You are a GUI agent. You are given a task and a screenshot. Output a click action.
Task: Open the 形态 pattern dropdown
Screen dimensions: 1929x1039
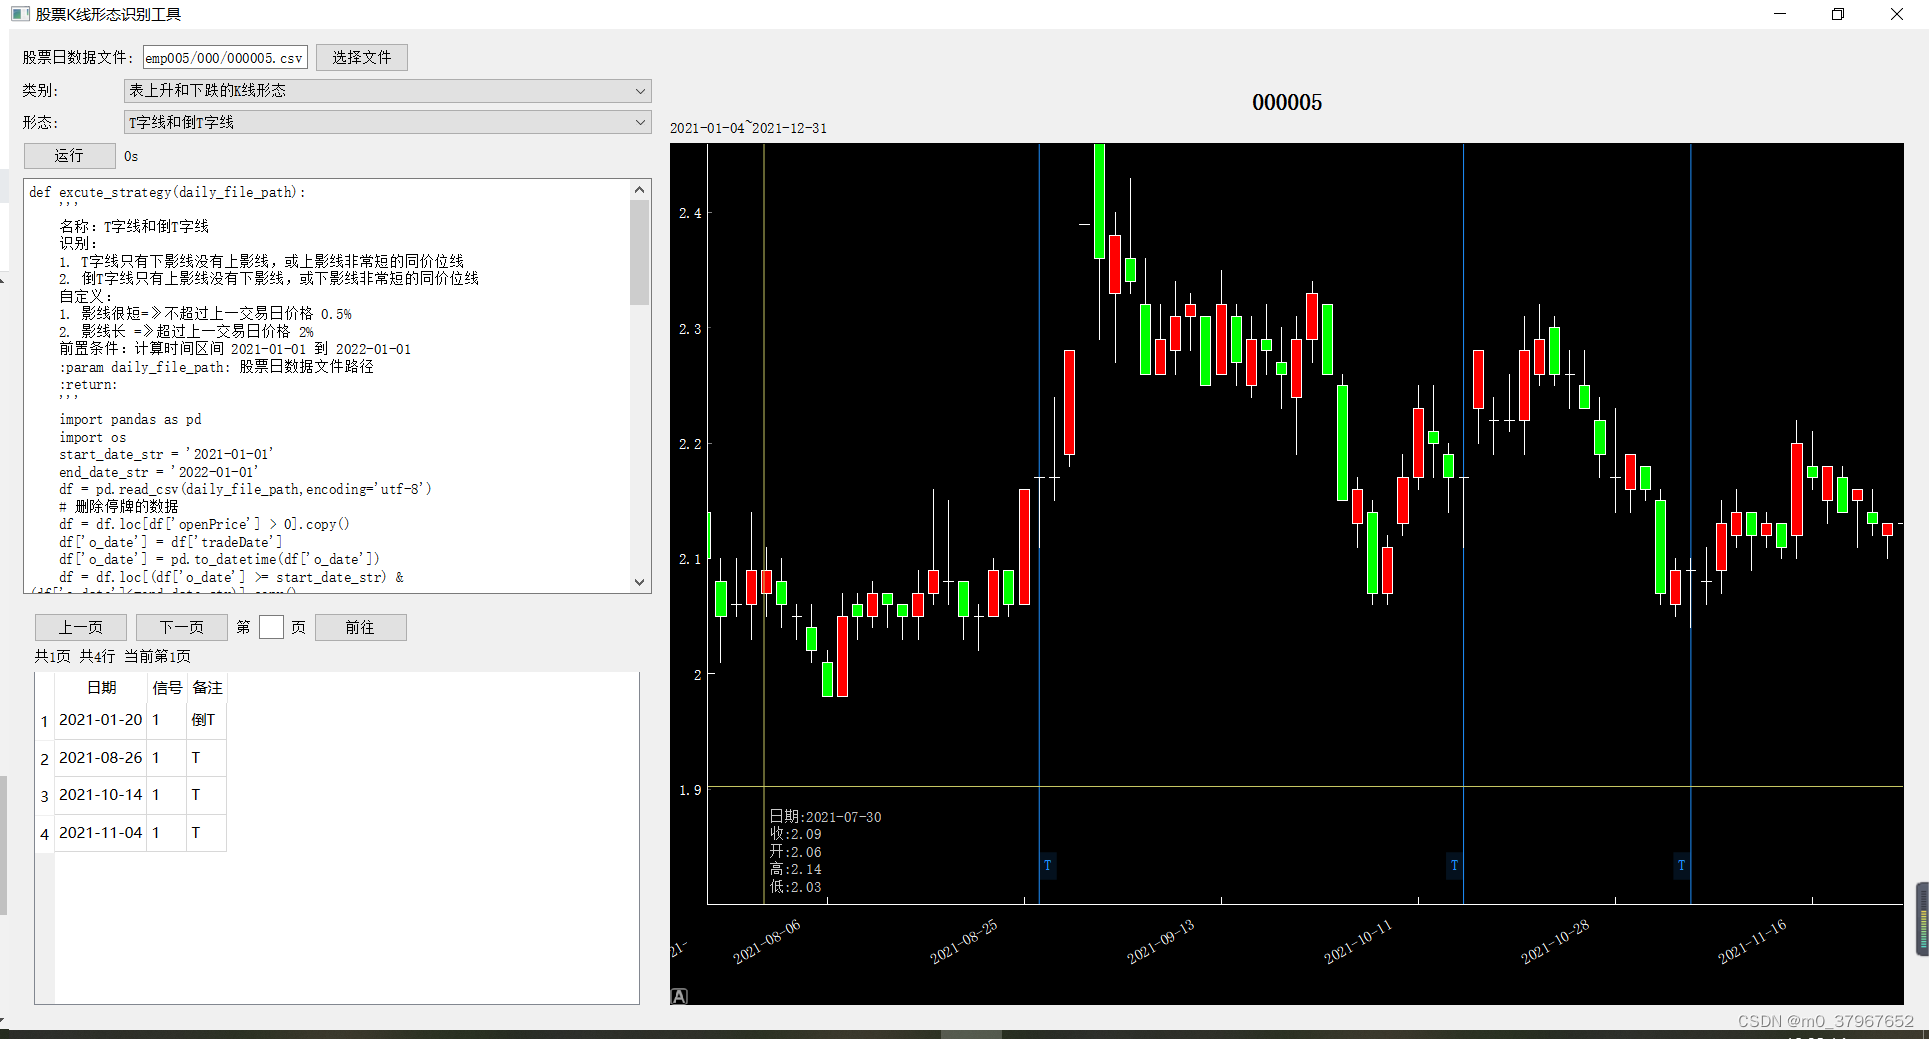pos(388,122)
